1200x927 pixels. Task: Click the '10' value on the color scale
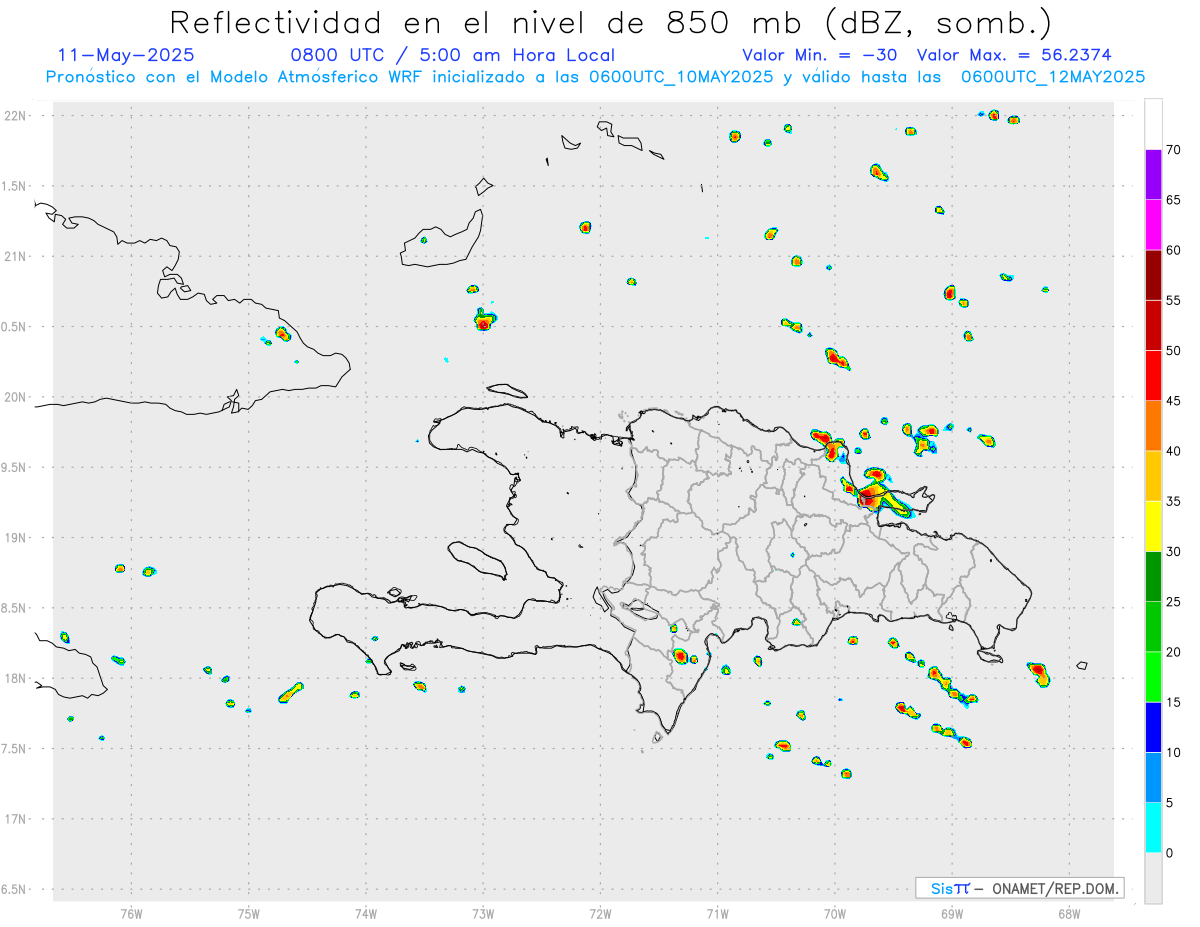(1173, 752)
